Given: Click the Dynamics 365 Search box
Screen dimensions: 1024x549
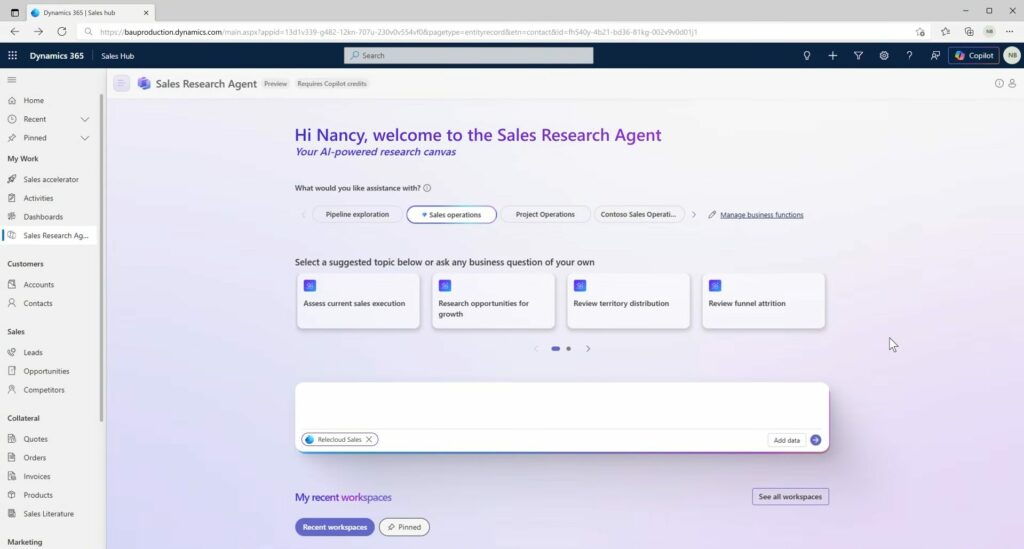Looking at the screenshot, I should coord(468,55).
